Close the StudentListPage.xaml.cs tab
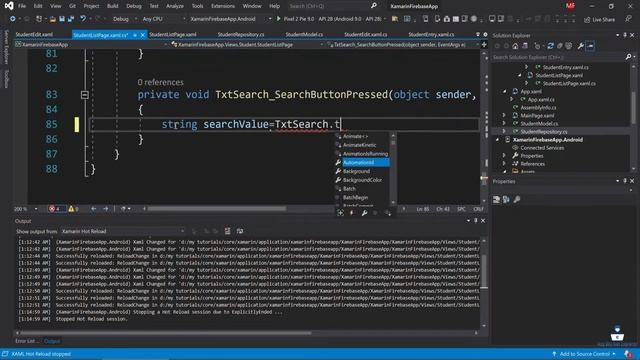Image resolution: width=640 pixels, height=360 pixels. click(142, 35)
